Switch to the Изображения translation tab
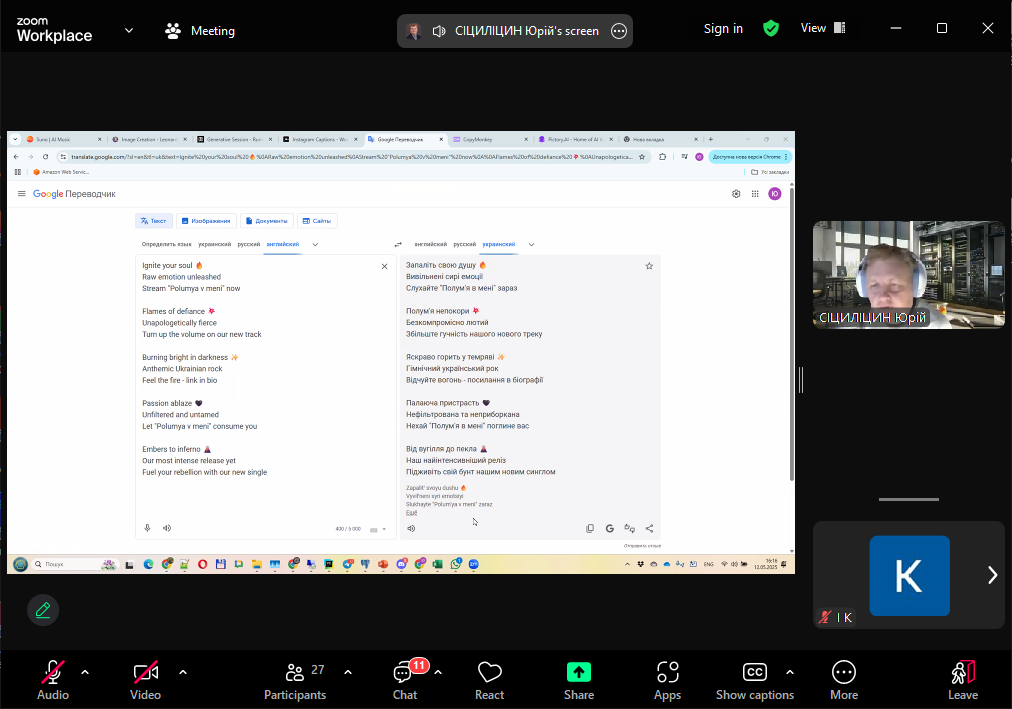1012x709 pixels. 206,221
